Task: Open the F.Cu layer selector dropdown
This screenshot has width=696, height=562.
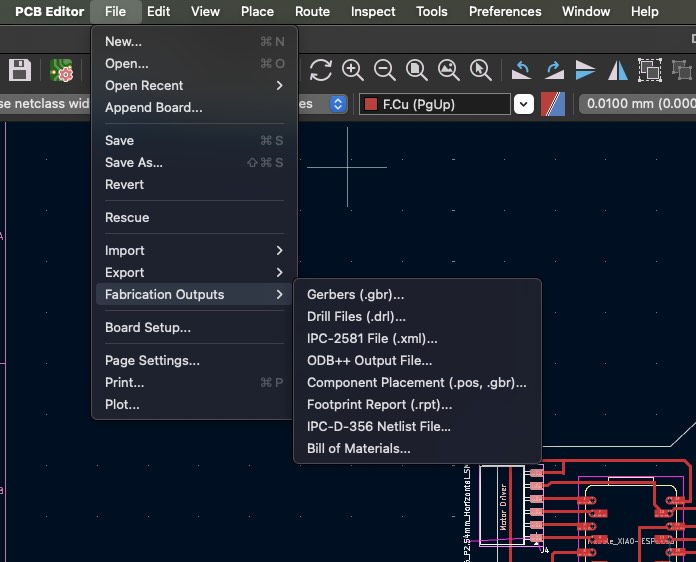Action: click(x=524, y=104)
